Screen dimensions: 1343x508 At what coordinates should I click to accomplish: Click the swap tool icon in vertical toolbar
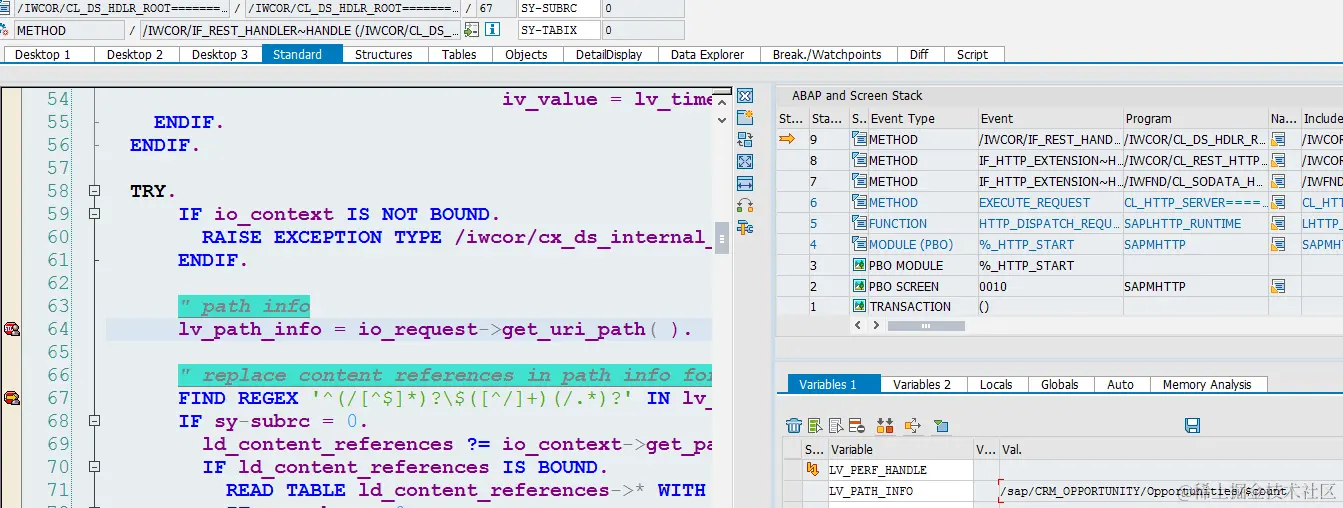tap(744, 140)
